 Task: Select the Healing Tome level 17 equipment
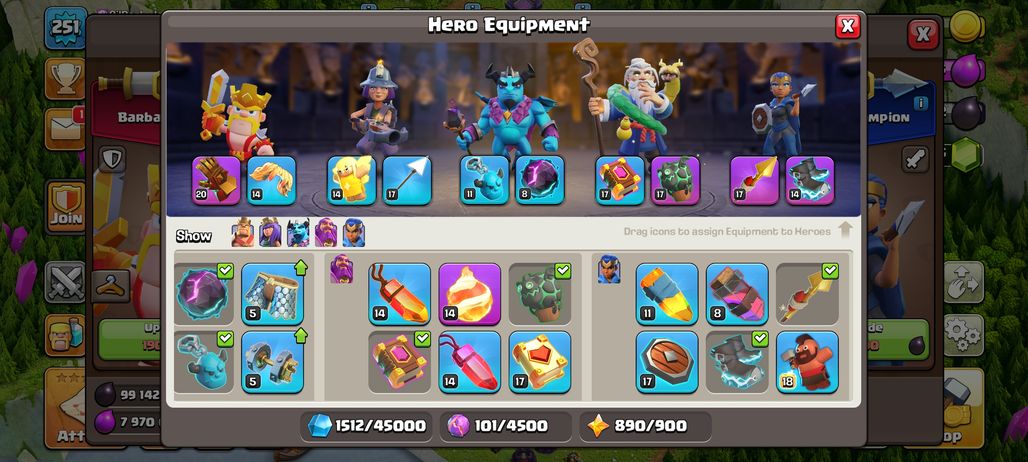pos(540,362)
